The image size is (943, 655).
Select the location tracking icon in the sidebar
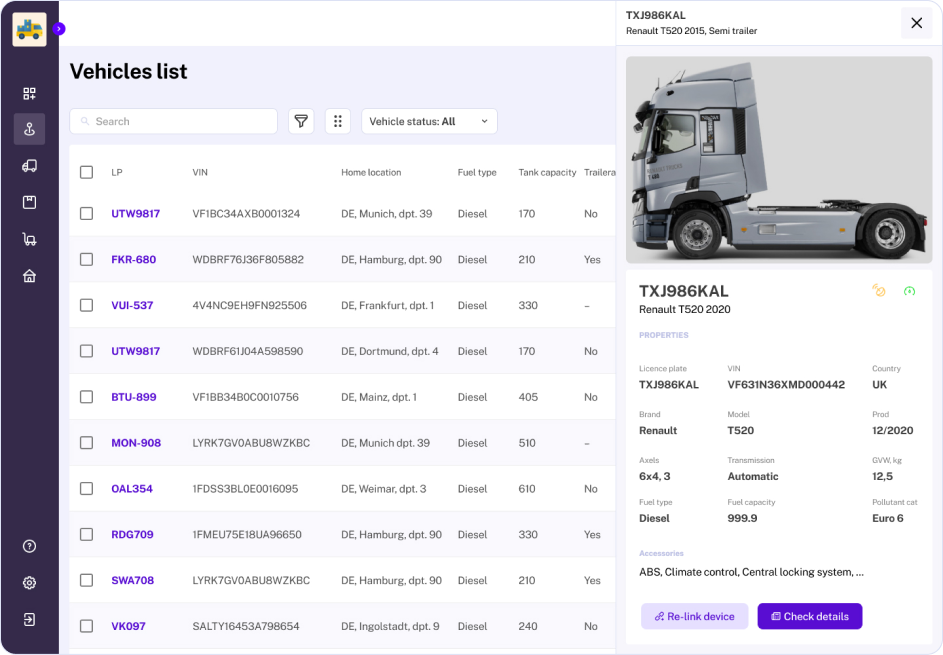coord(29,129)
